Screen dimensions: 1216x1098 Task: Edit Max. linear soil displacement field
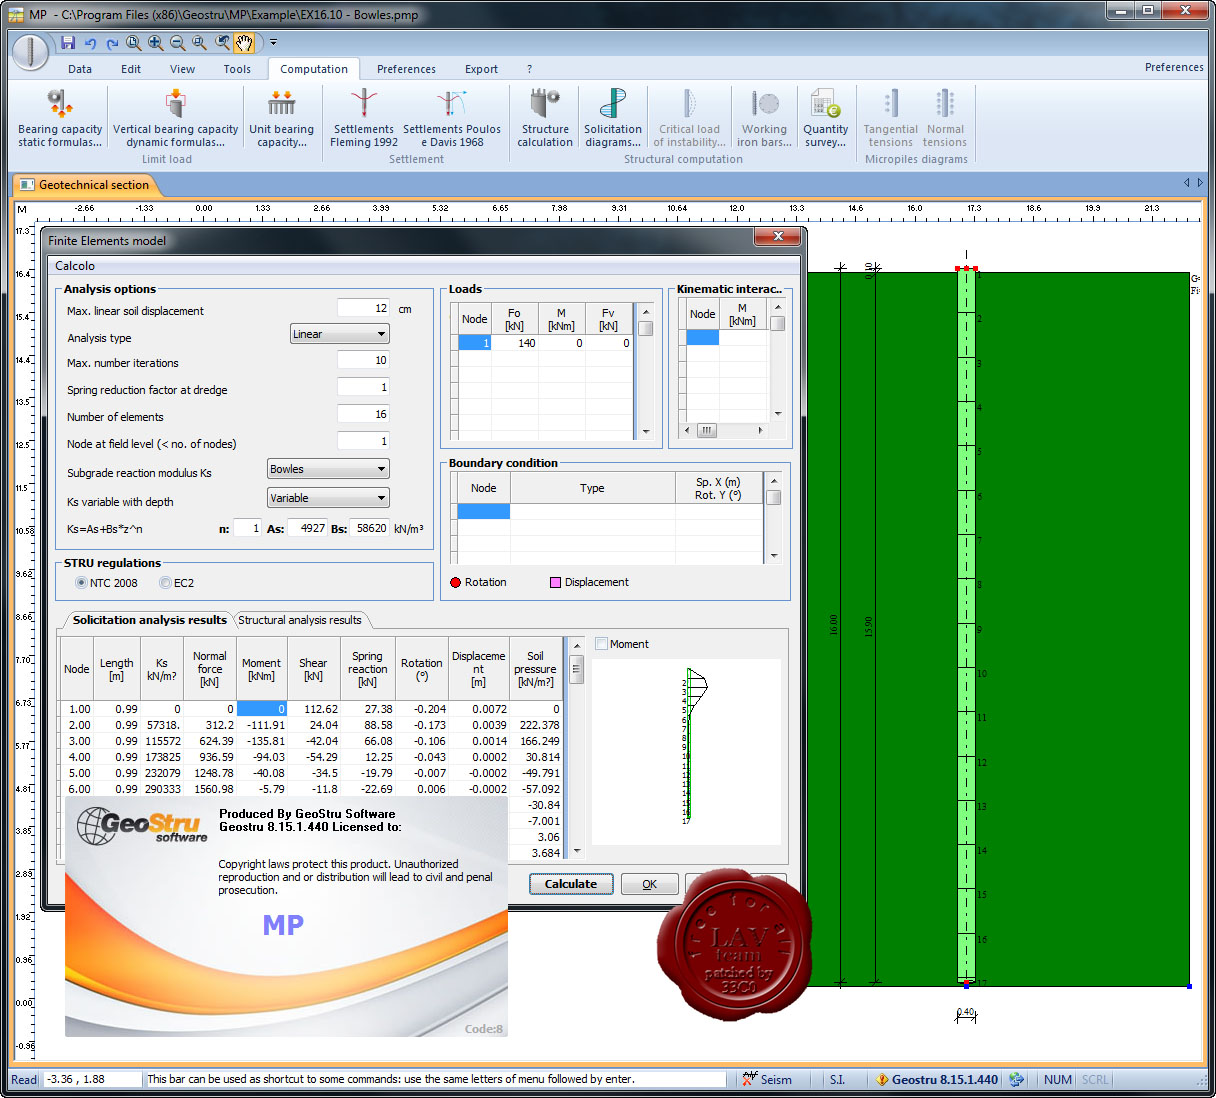pyautogui.click(x=363, y=309)
